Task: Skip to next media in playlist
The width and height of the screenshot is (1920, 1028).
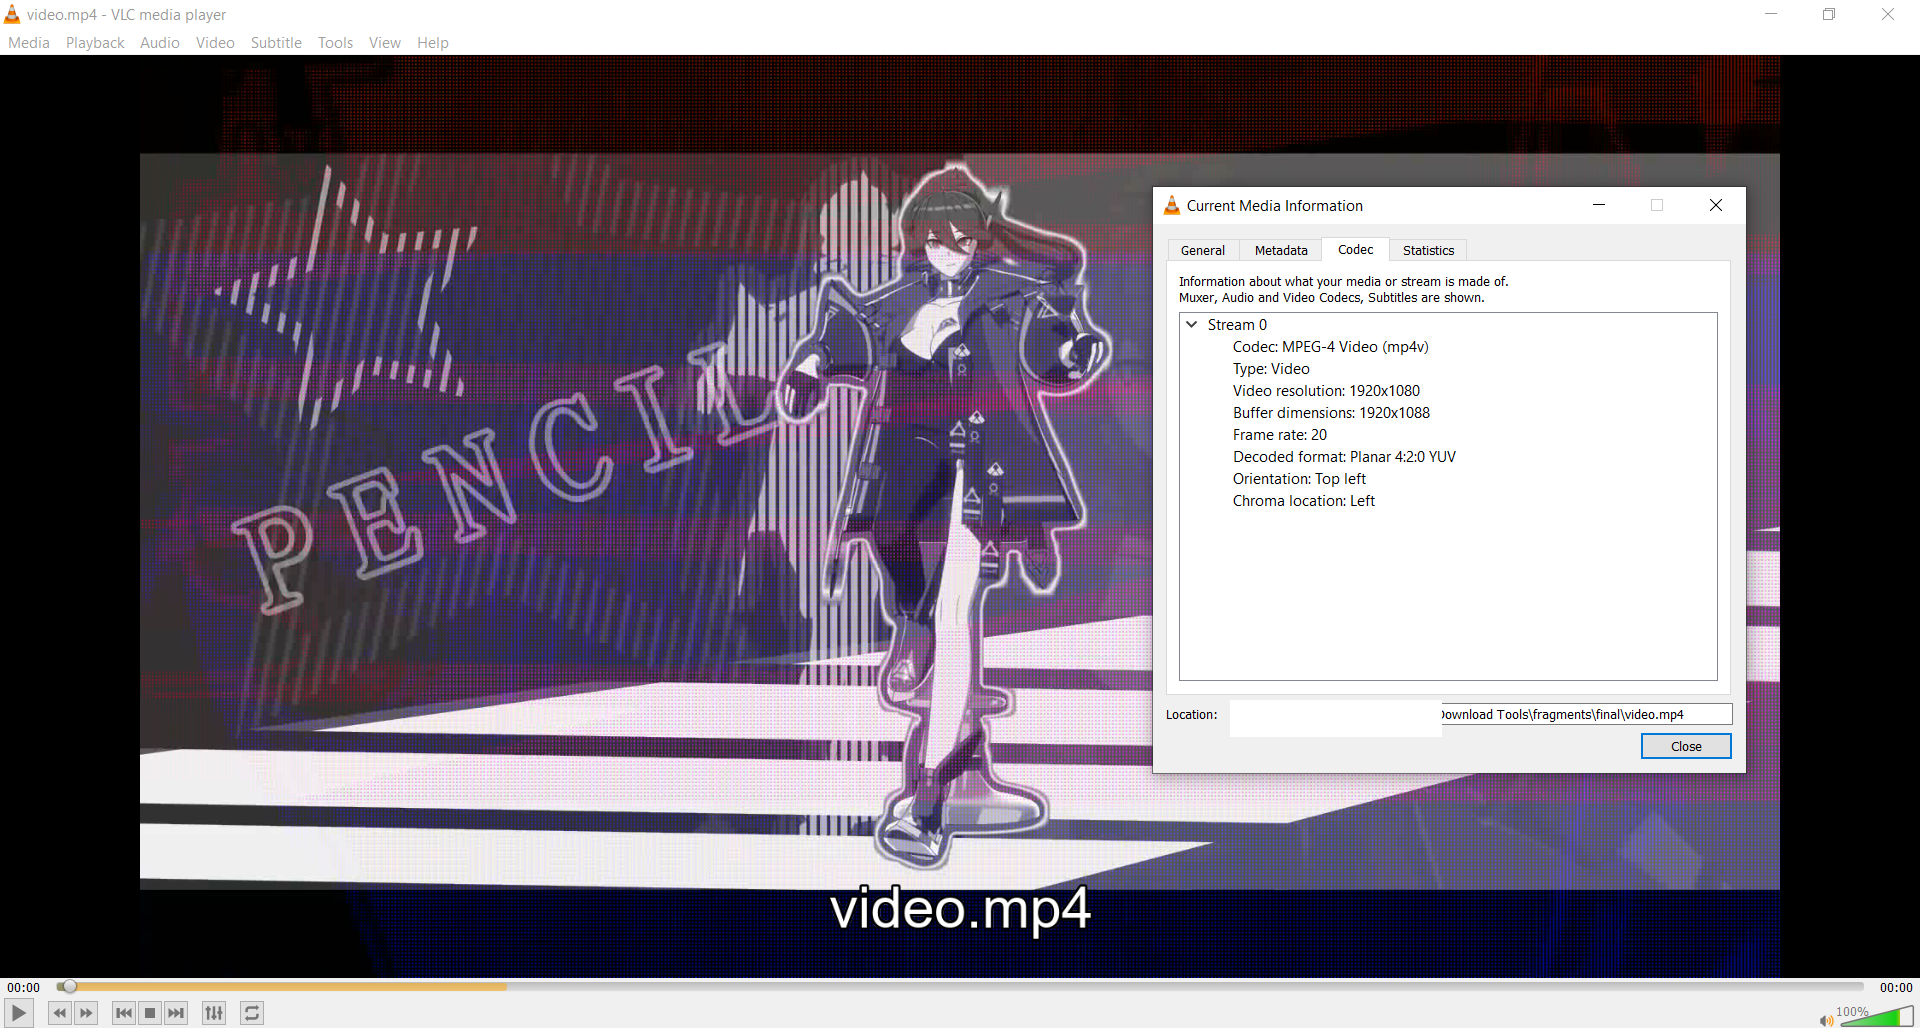Action: (x=176, y=1013)
